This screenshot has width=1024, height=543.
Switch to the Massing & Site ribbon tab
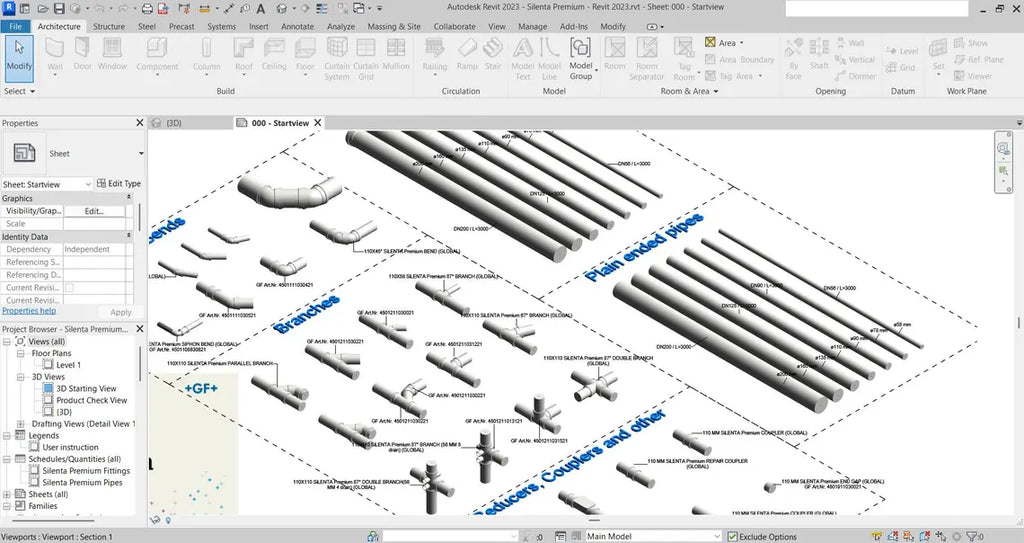pos(394,27)
